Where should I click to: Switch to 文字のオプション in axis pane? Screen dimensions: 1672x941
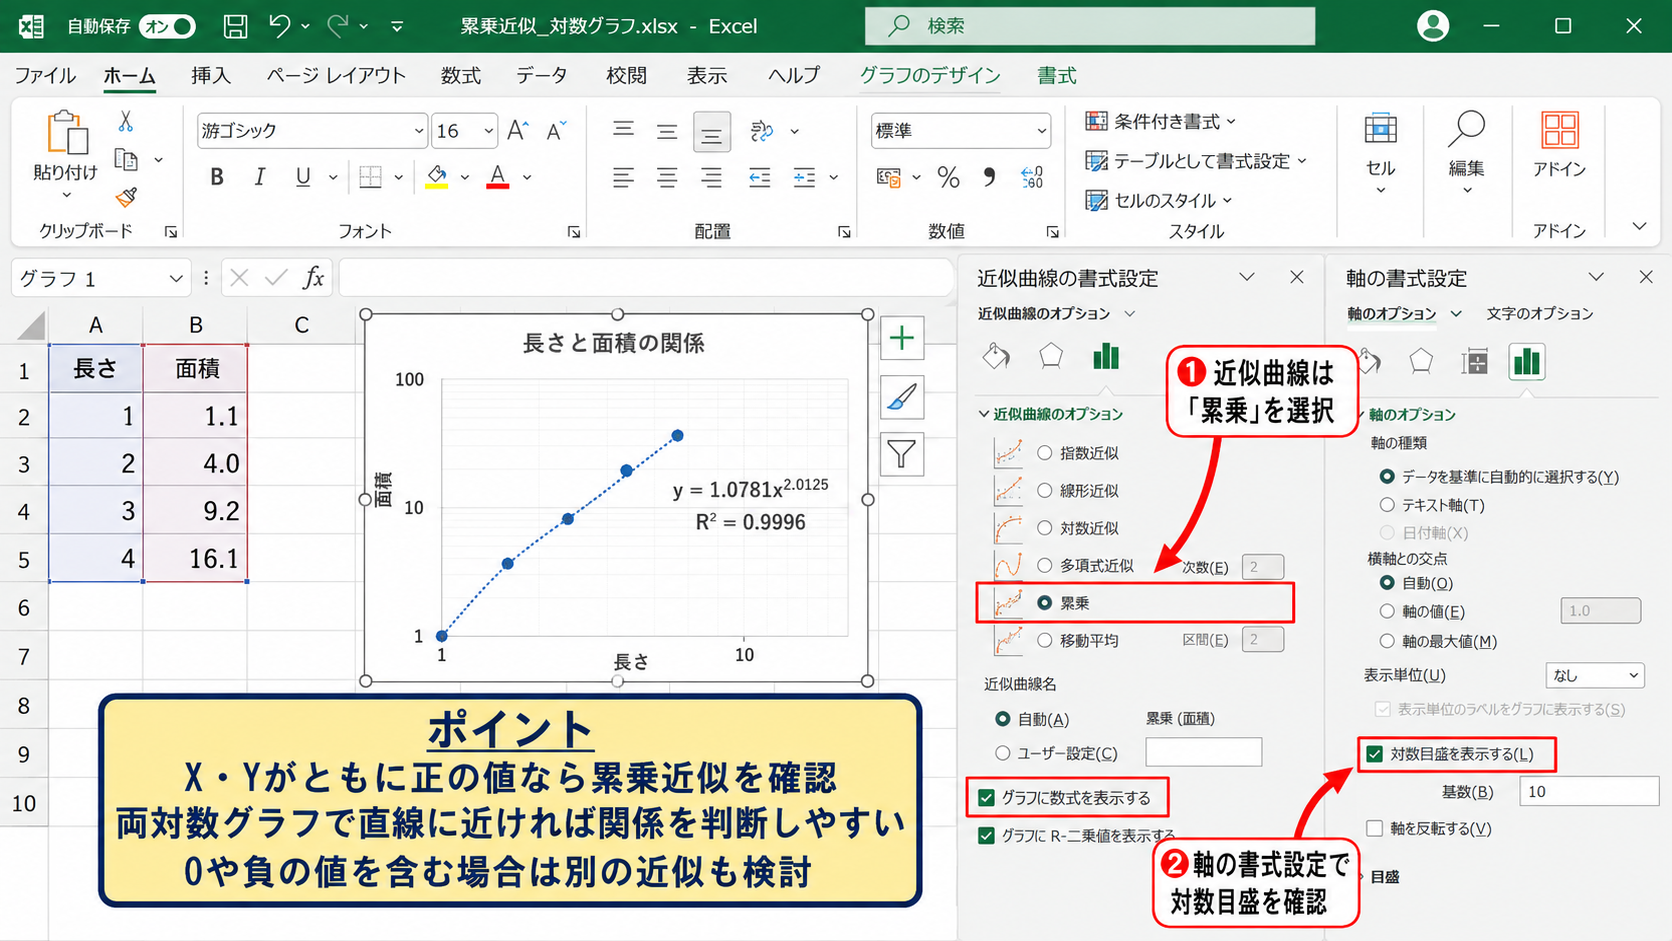[x=1540, y=314]
